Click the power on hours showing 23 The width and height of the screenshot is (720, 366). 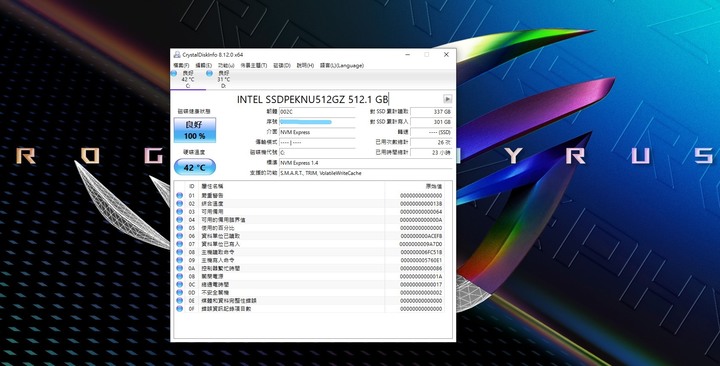(x=431, y=152)
